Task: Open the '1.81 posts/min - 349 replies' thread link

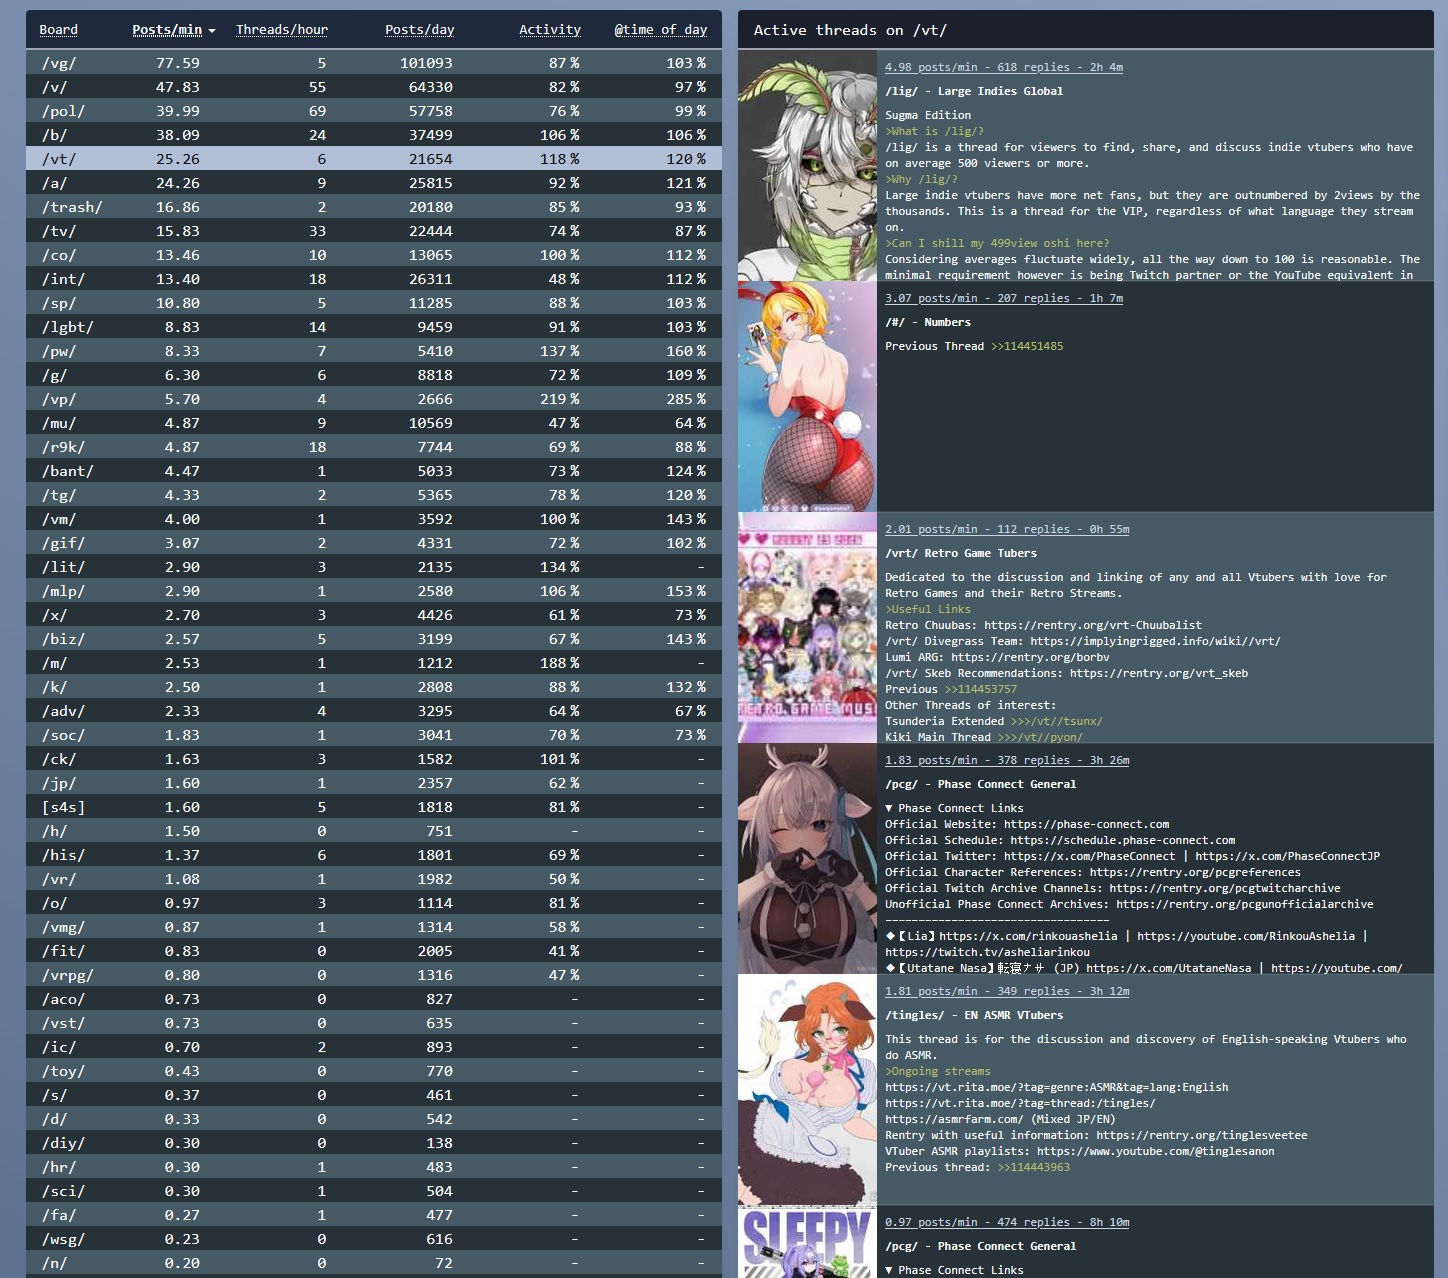Action: (x=1007, y=991)
